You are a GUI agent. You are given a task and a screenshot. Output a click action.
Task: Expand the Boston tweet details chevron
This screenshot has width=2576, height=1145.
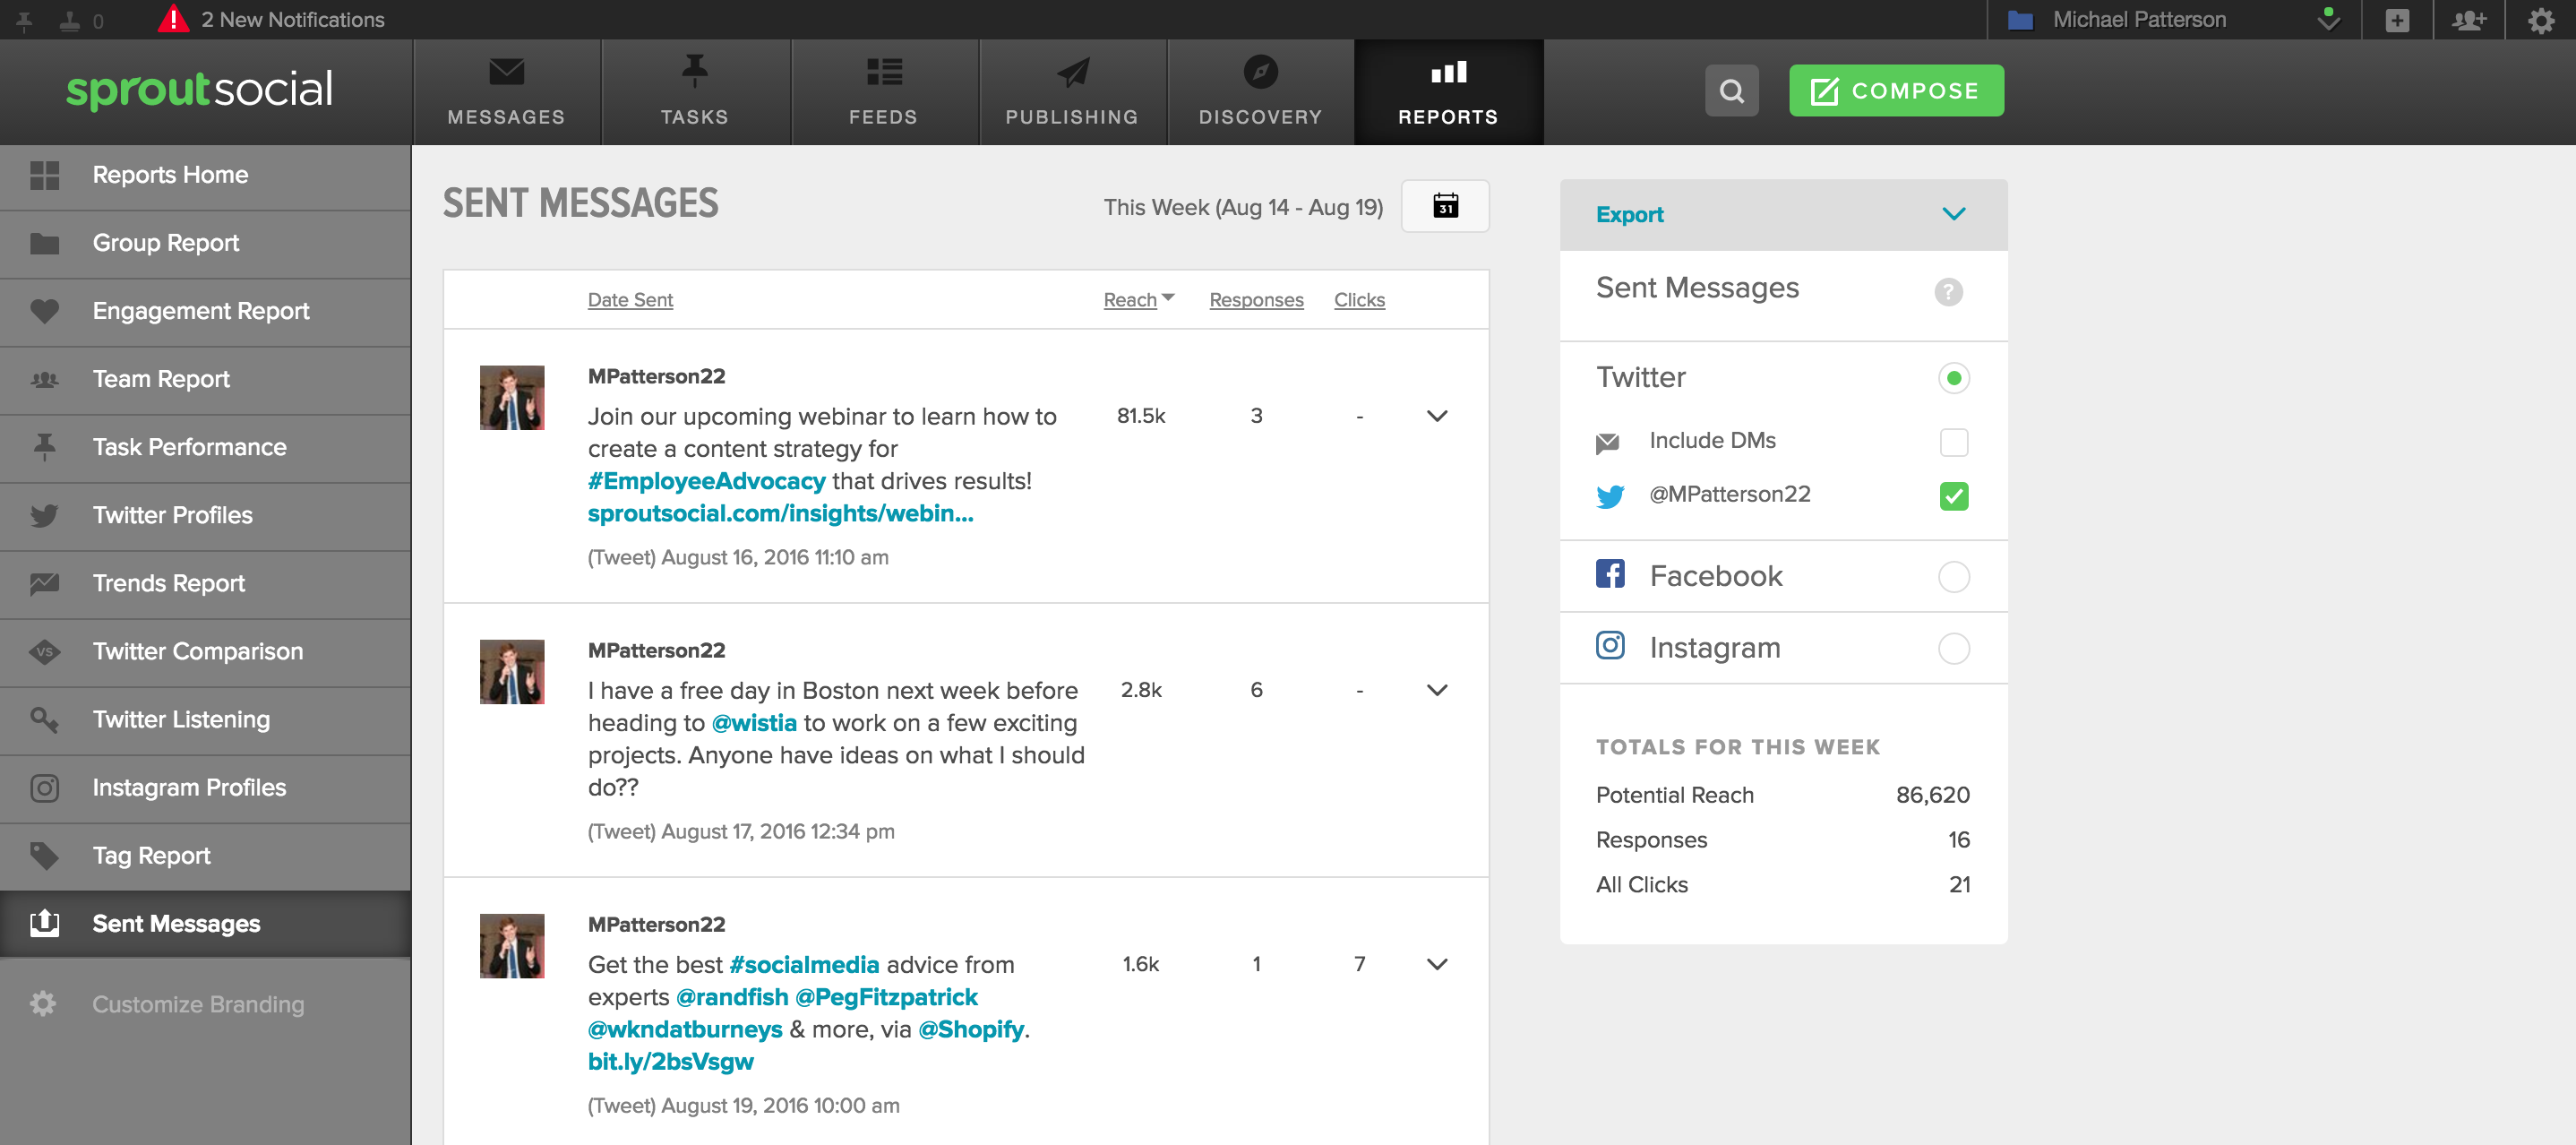pos(1436,690)
